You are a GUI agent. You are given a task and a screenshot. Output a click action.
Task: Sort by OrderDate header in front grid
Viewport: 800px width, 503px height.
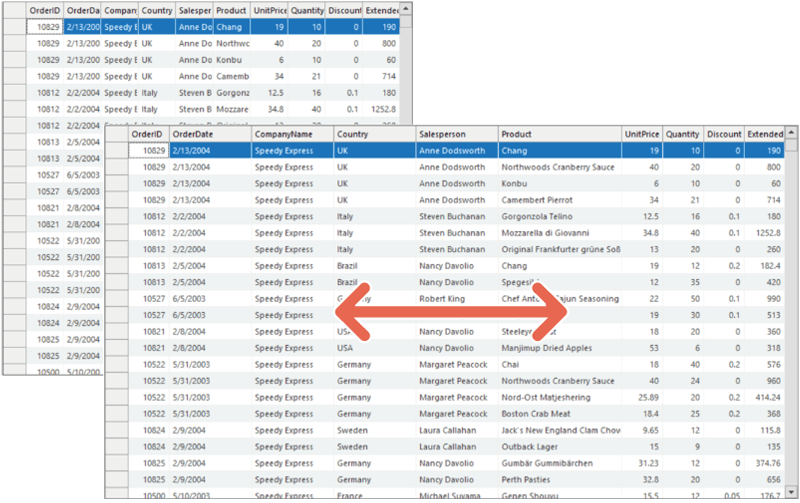click(210, 134)
